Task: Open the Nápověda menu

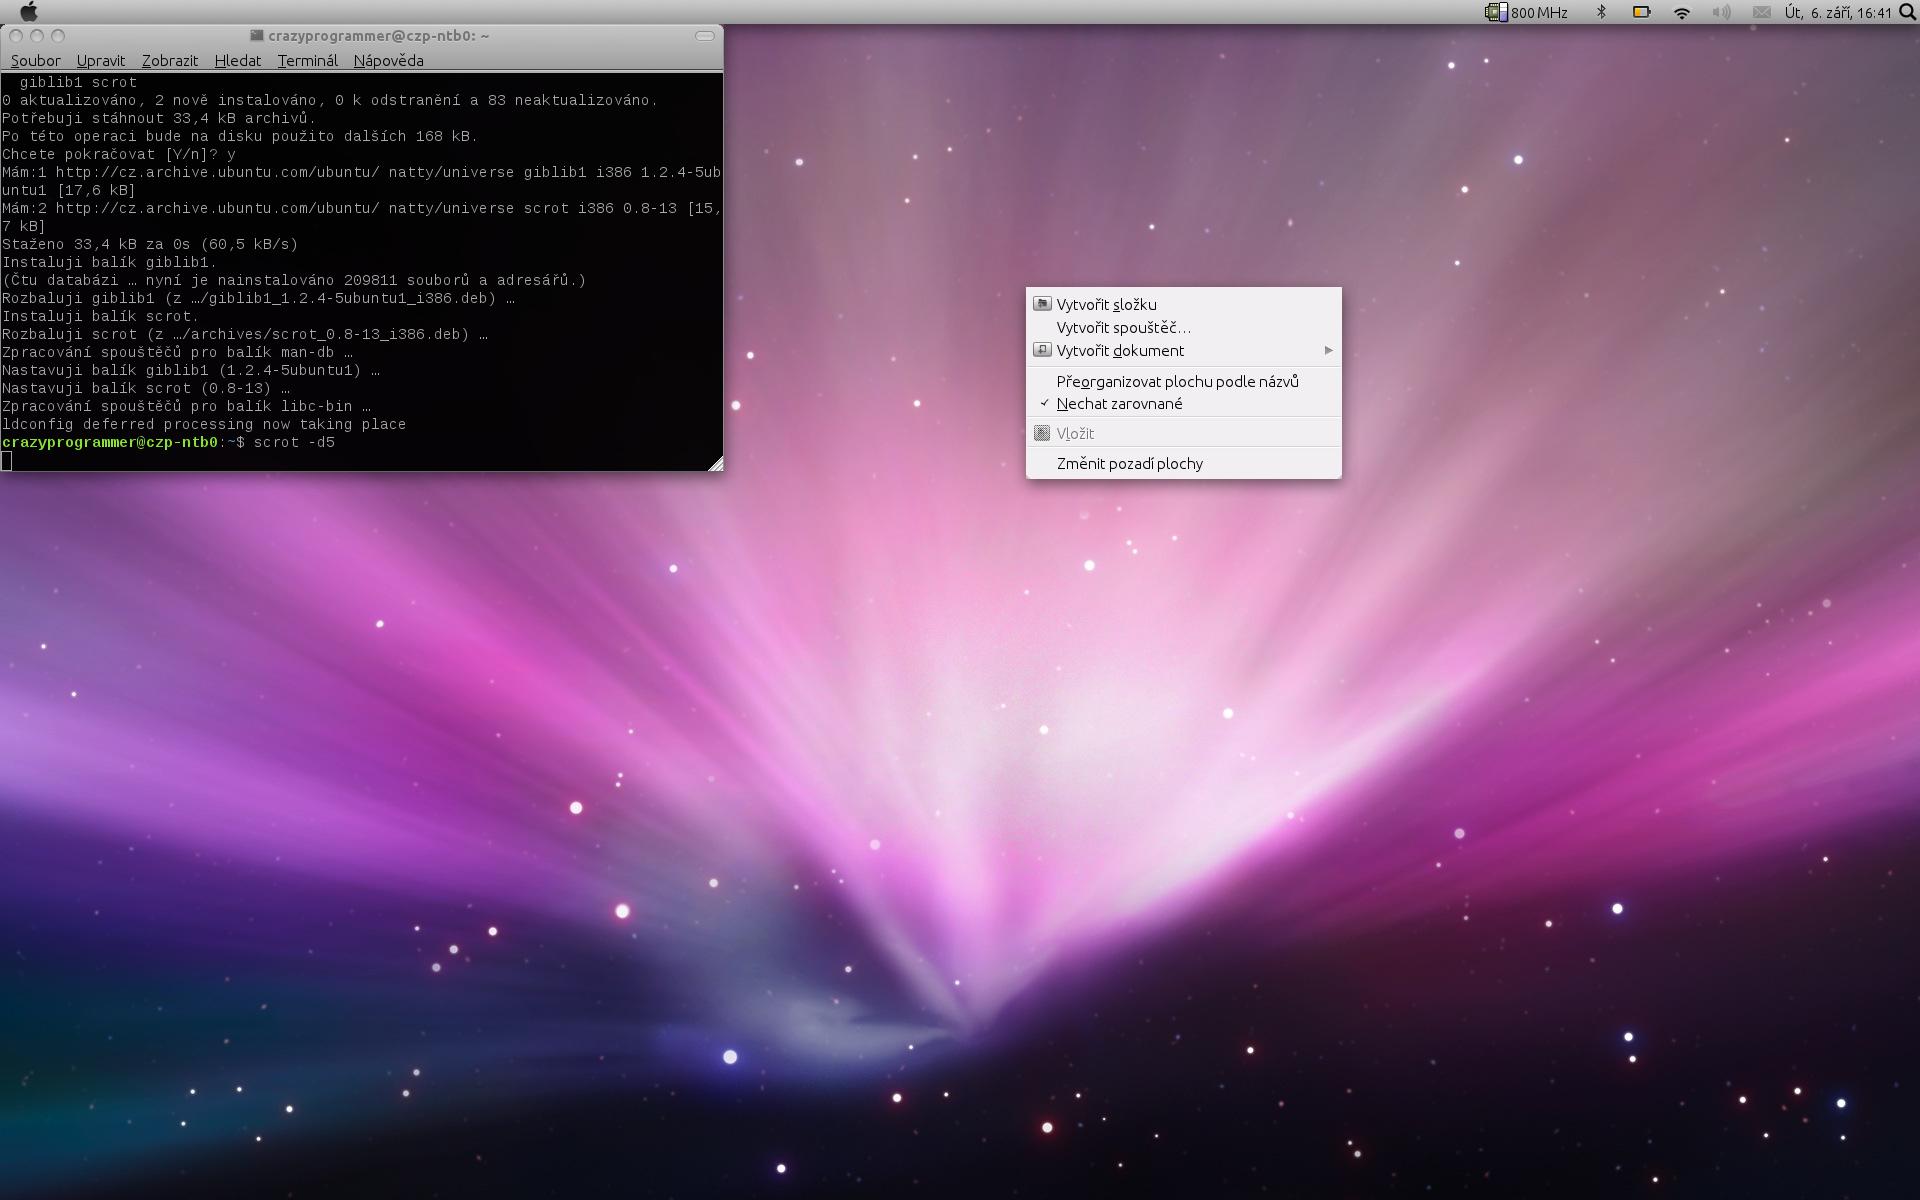Action: pyautogui.click(x=388, y=60)
